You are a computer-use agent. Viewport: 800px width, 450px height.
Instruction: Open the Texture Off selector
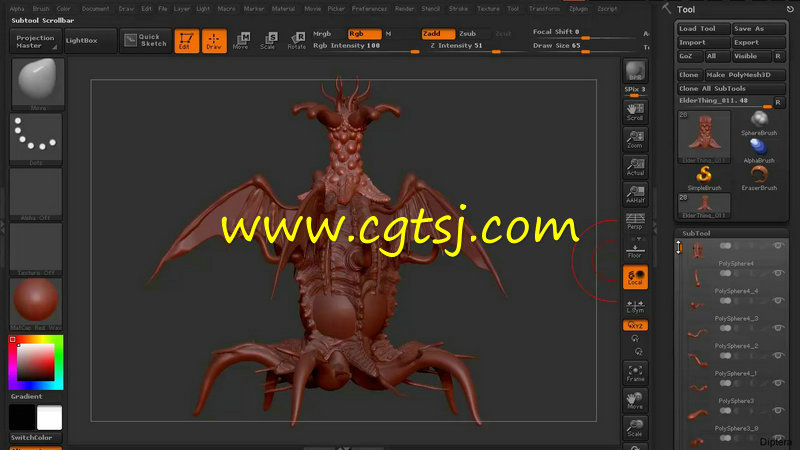click(x=36, y=249)
